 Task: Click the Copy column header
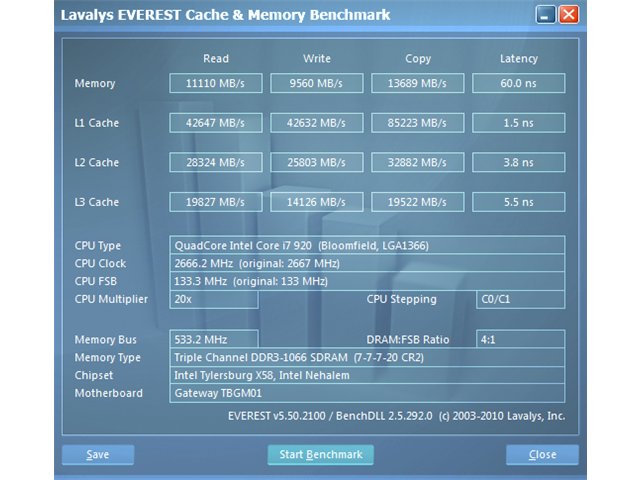coord(418,59)
